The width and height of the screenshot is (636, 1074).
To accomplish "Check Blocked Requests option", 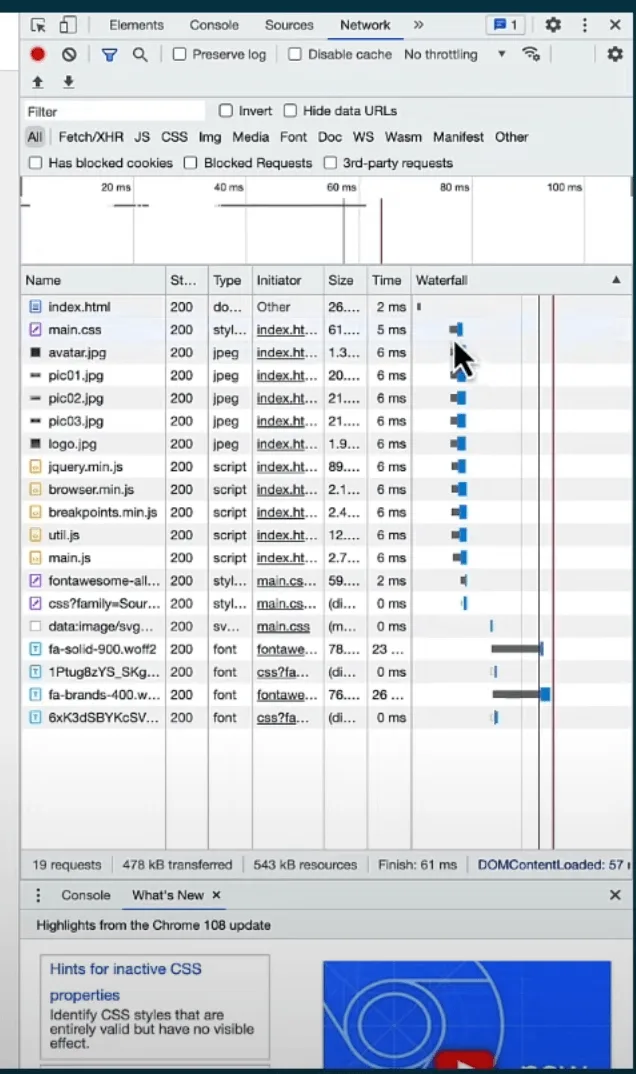I will coord(191,163).
